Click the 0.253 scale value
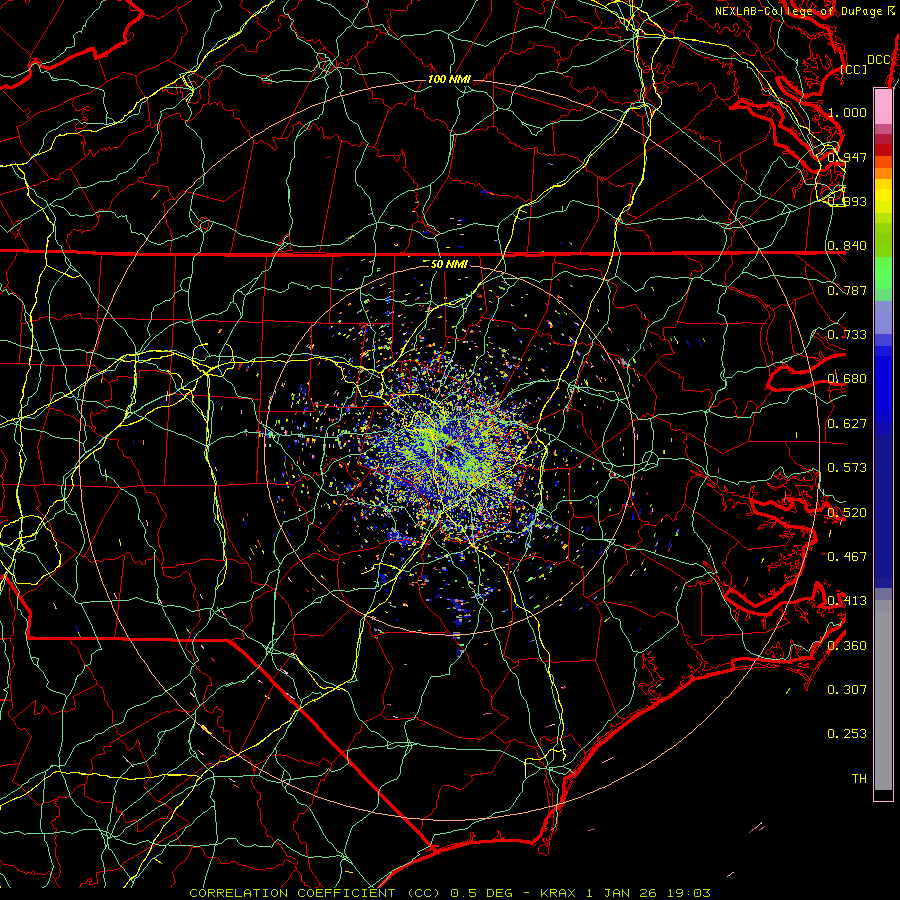Screen dimensions: 900x900 pyautogui.click(x=847, y=734)
